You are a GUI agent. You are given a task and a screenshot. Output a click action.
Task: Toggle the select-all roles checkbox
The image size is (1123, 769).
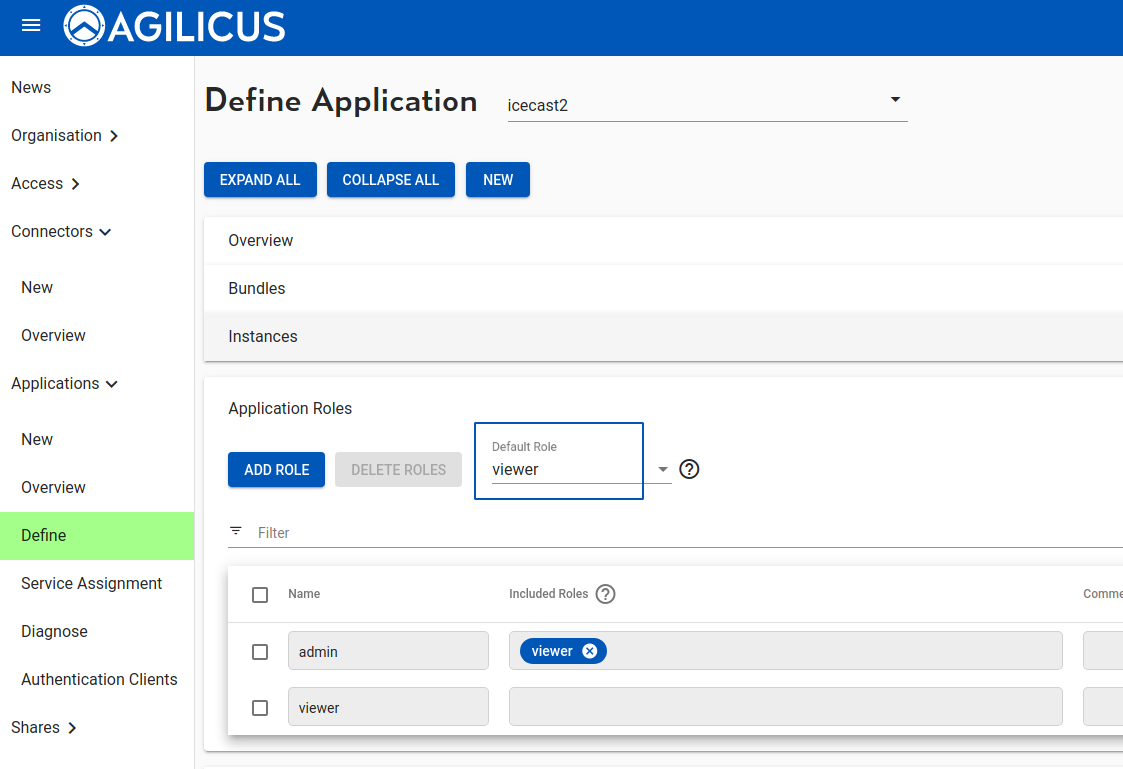[260, 595]
